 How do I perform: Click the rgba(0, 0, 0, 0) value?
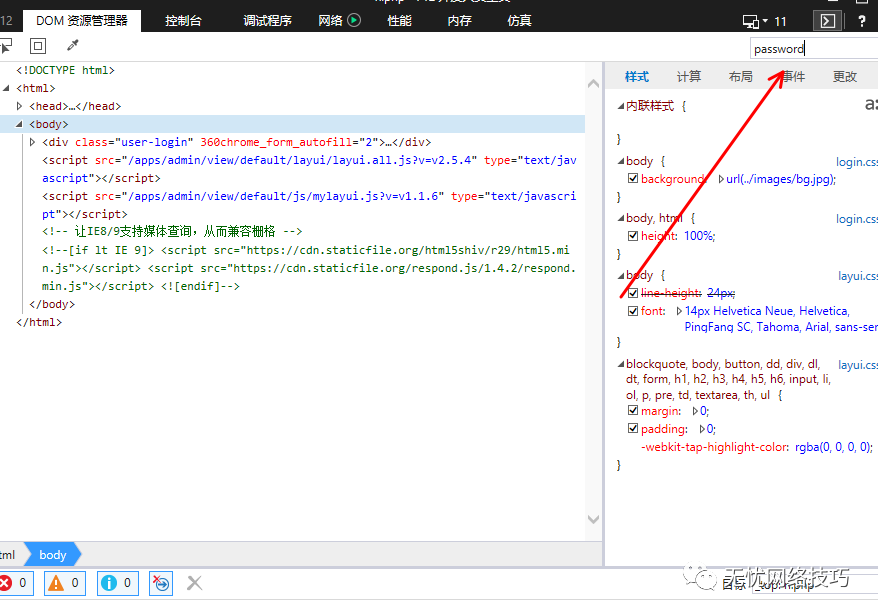click(x=833, y=447)
